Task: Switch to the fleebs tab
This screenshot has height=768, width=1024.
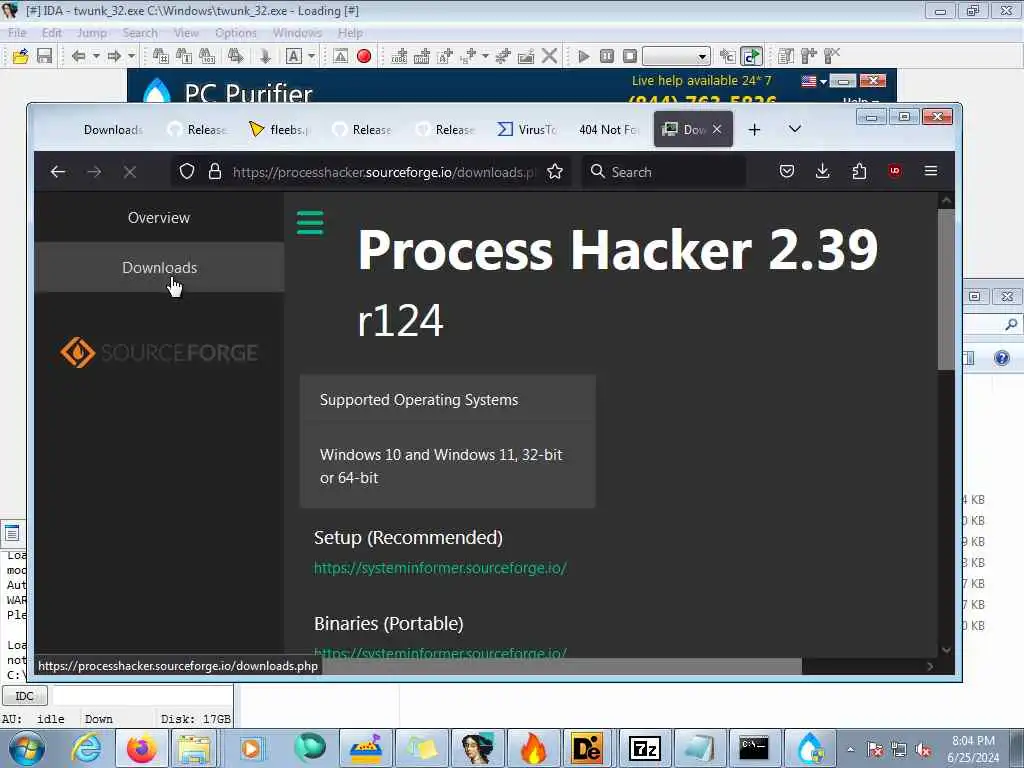Action: coord(280,129)
